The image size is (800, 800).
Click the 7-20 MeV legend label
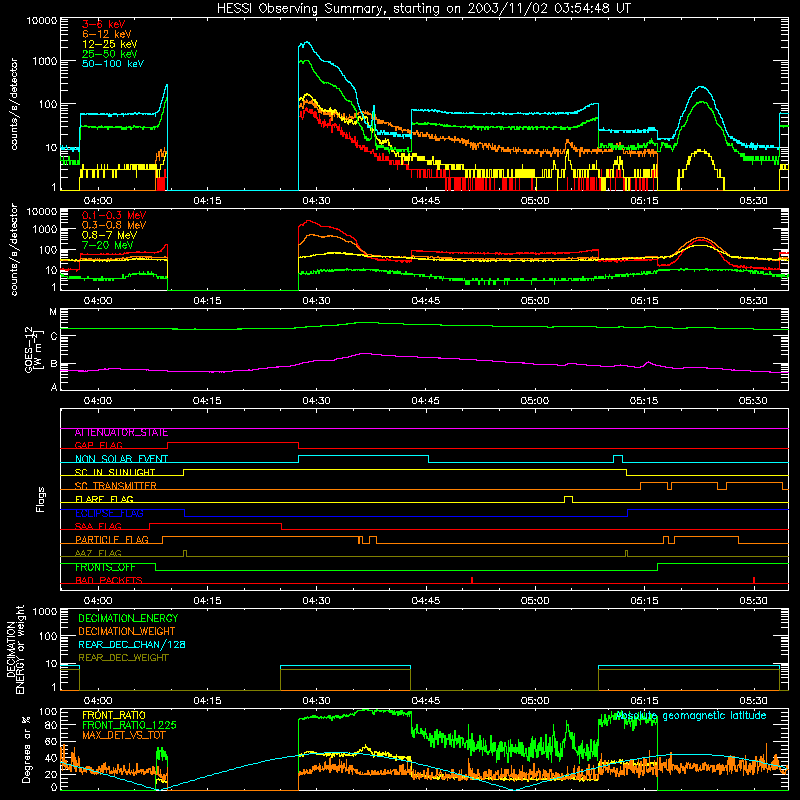coord(108,245)
